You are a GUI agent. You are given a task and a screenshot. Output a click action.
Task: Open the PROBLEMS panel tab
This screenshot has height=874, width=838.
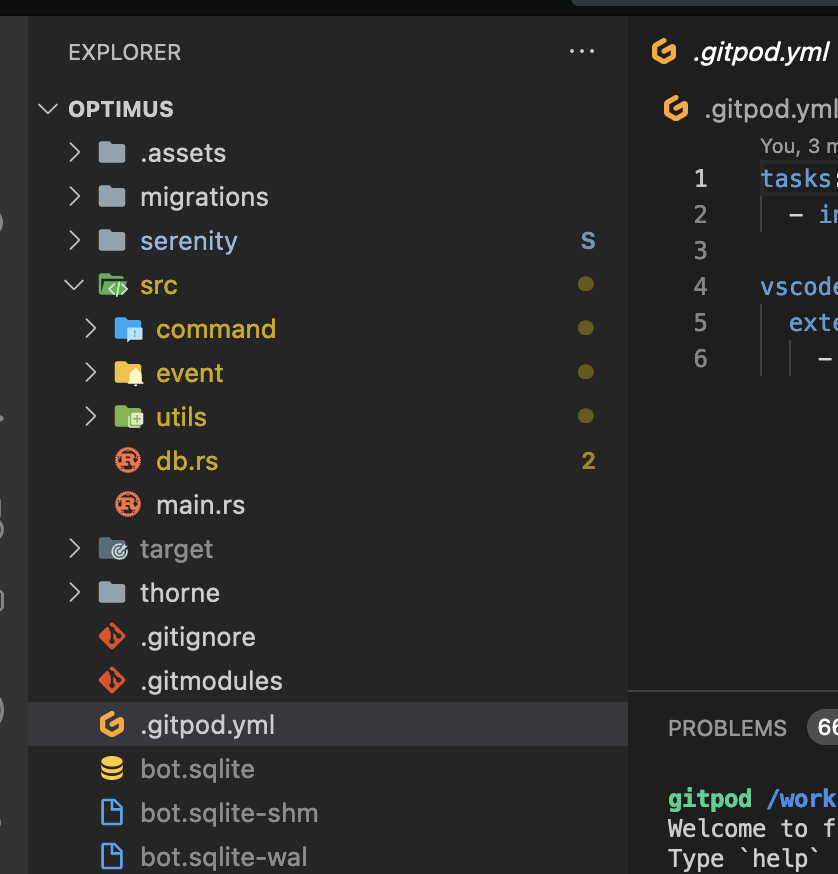[x=727, y=728]
